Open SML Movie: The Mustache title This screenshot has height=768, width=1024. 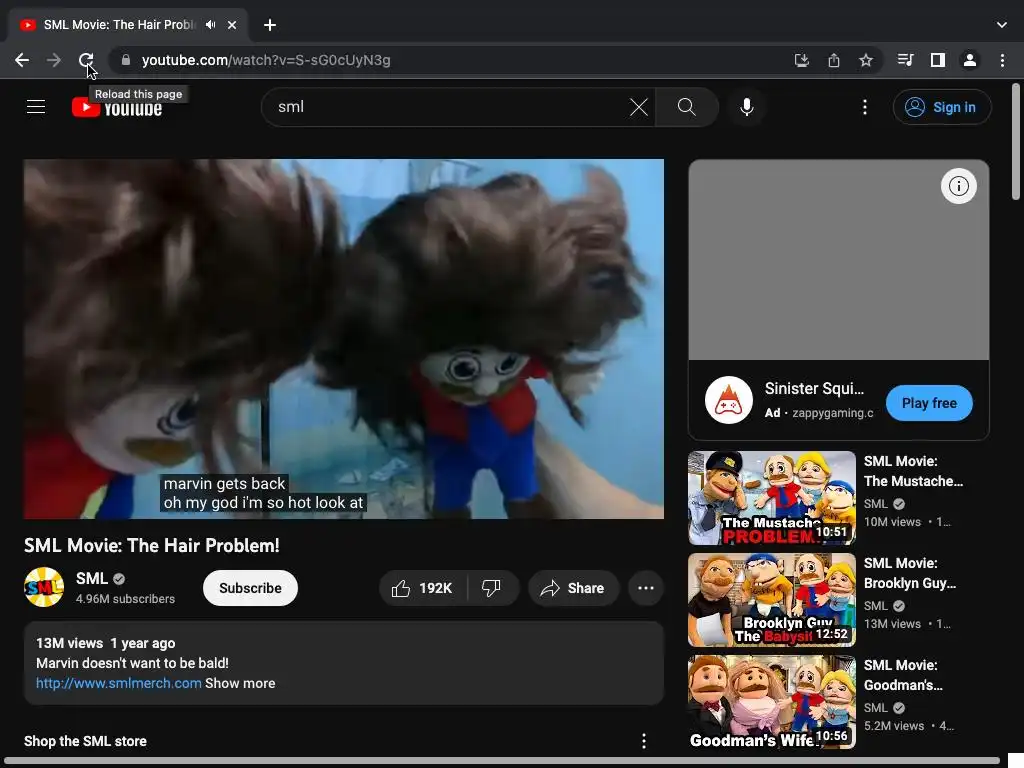[x=913, y=471]
